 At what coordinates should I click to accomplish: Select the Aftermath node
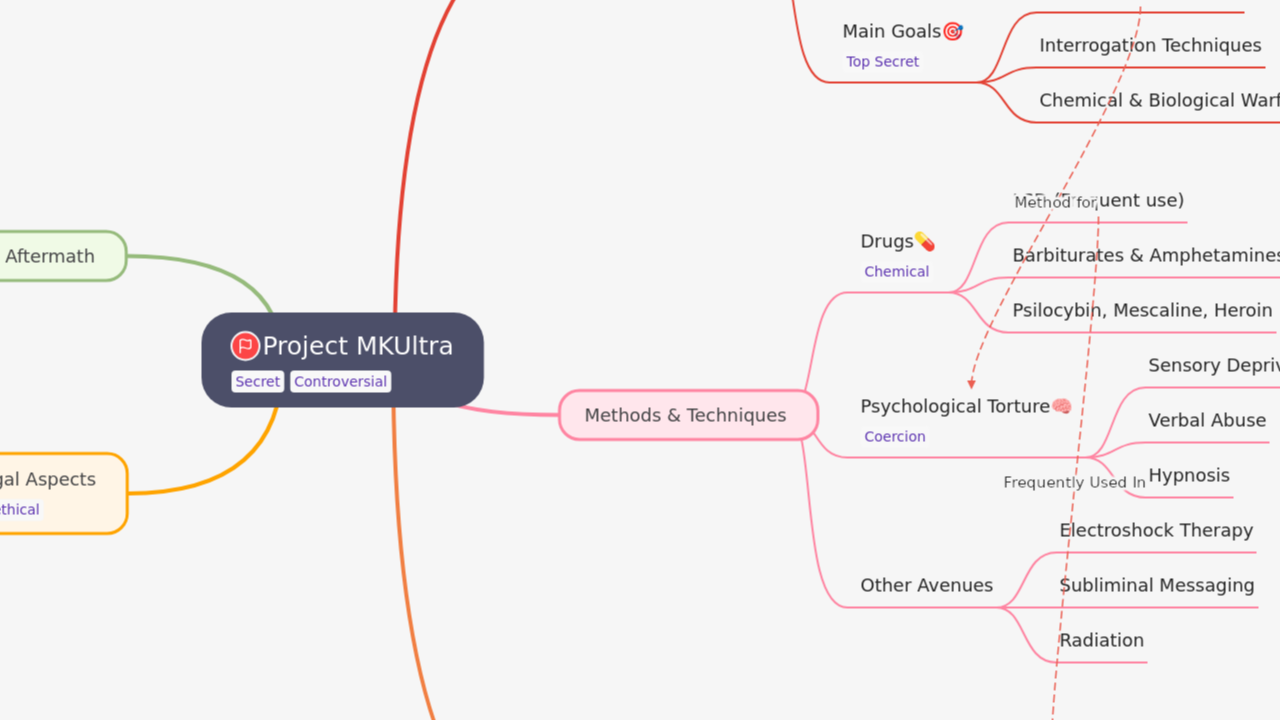point(62,256)
